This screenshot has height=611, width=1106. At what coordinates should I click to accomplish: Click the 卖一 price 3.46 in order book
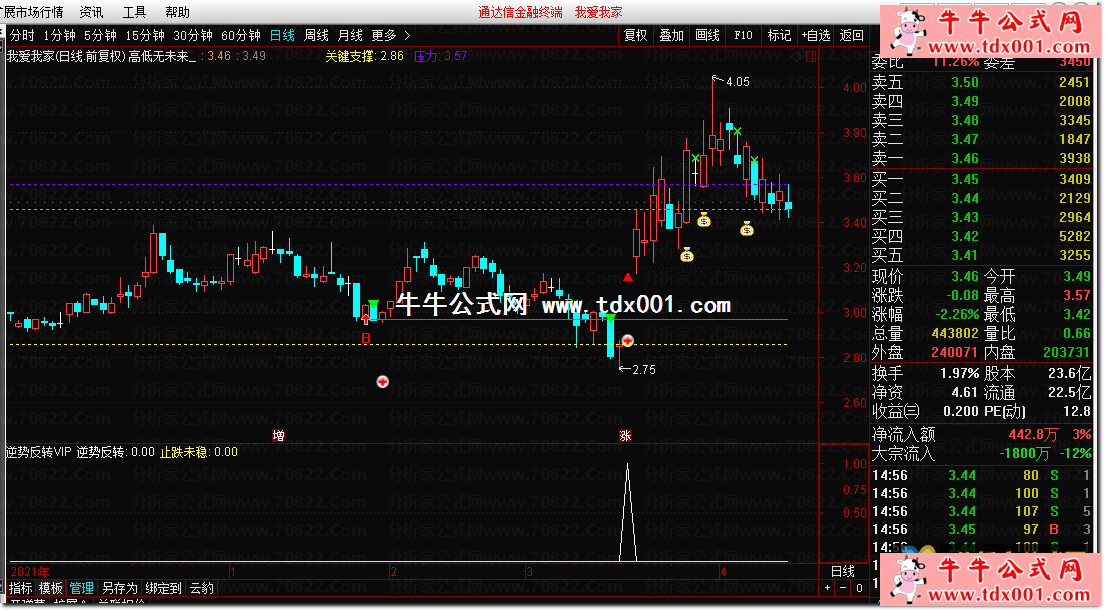[x=965, y=158]
